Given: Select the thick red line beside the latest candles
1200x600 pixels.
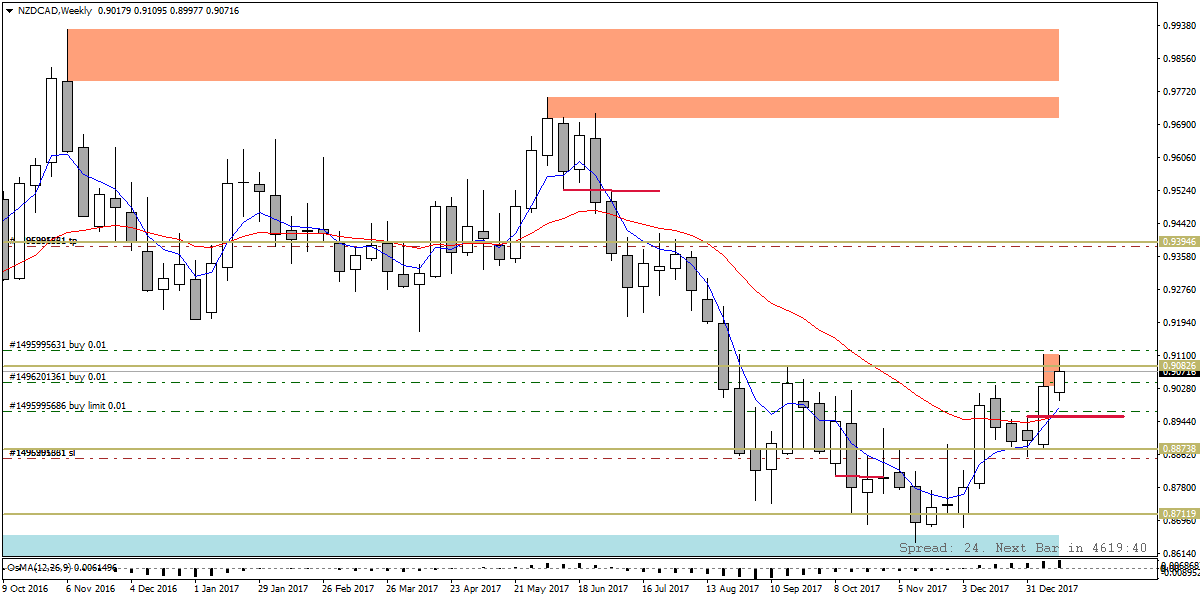Looking at the screenshot, I should pyautogui.click(x=1075, y=416).
